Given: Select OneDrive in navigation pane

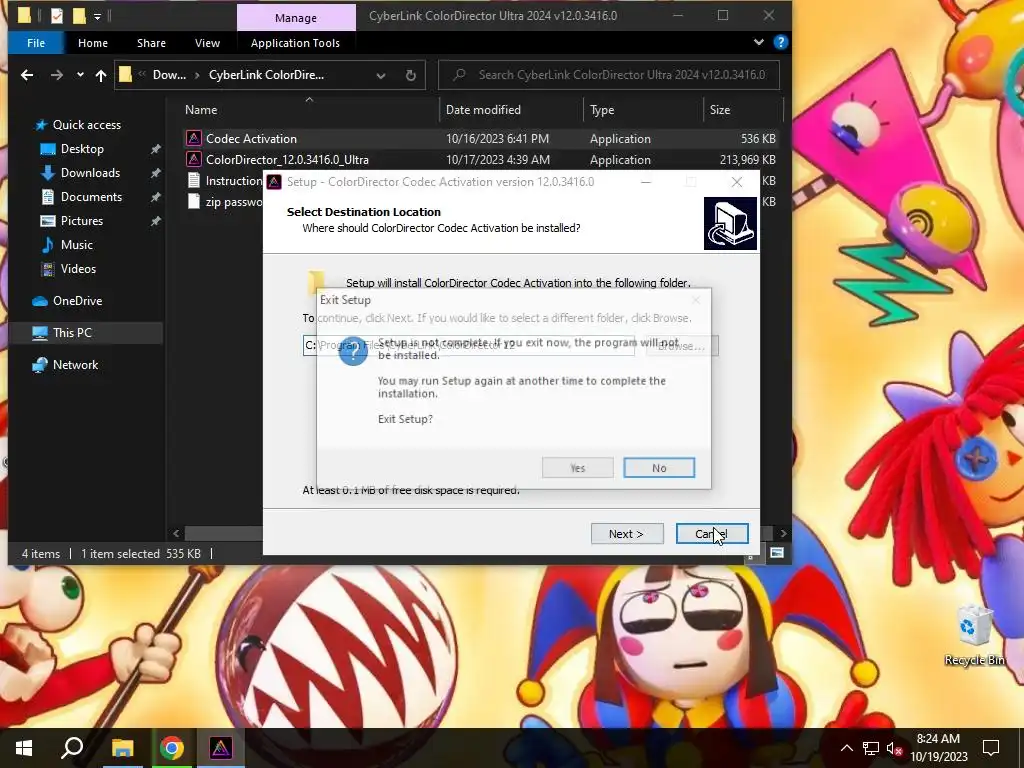Looking at the screenshot, I should [77, 301].
